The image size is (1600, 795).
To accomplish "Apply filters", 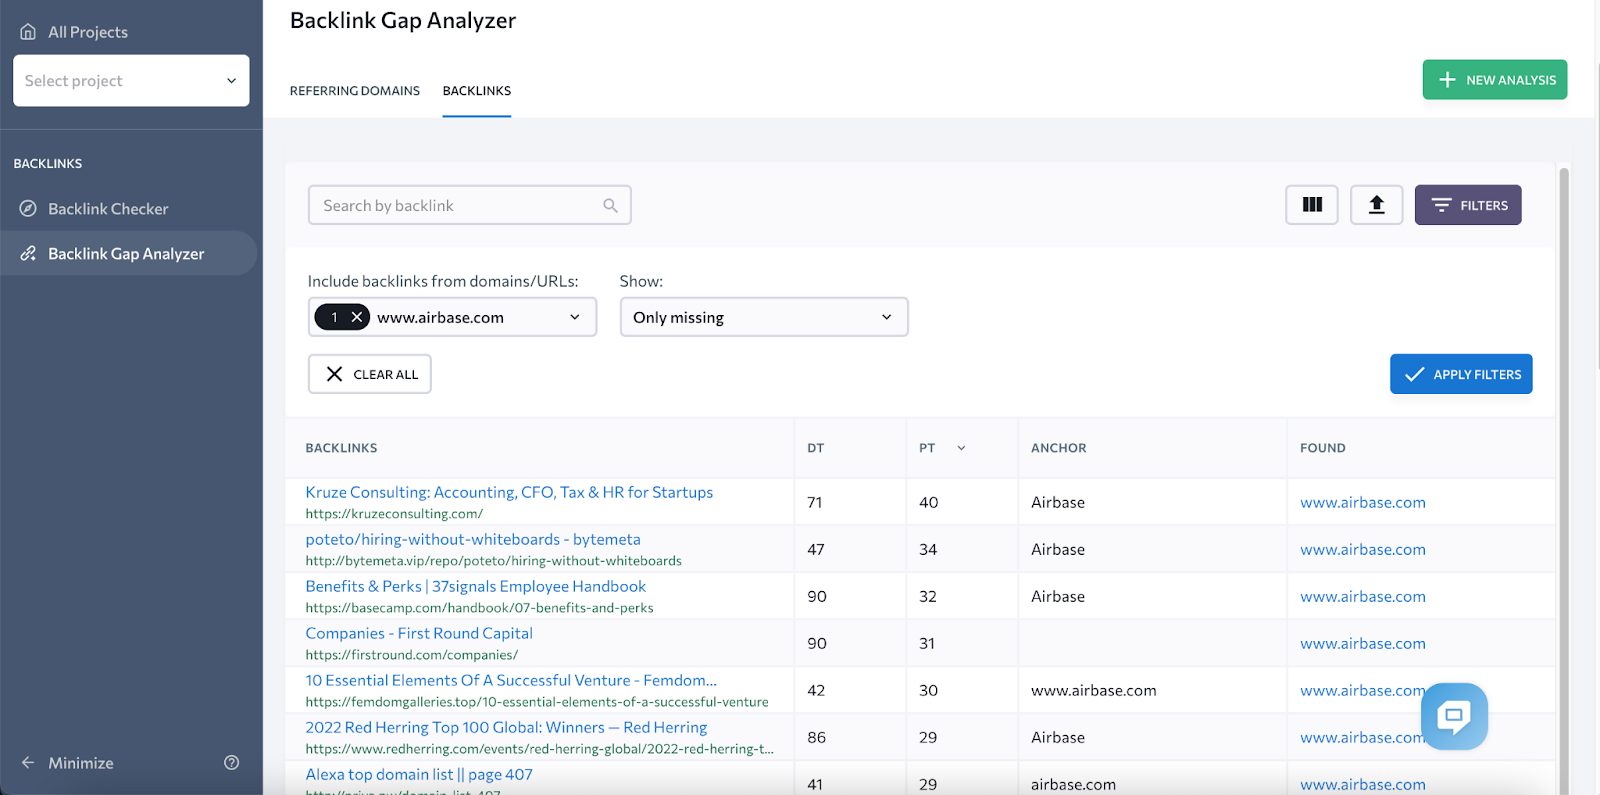I will [x=1461, y=374].
